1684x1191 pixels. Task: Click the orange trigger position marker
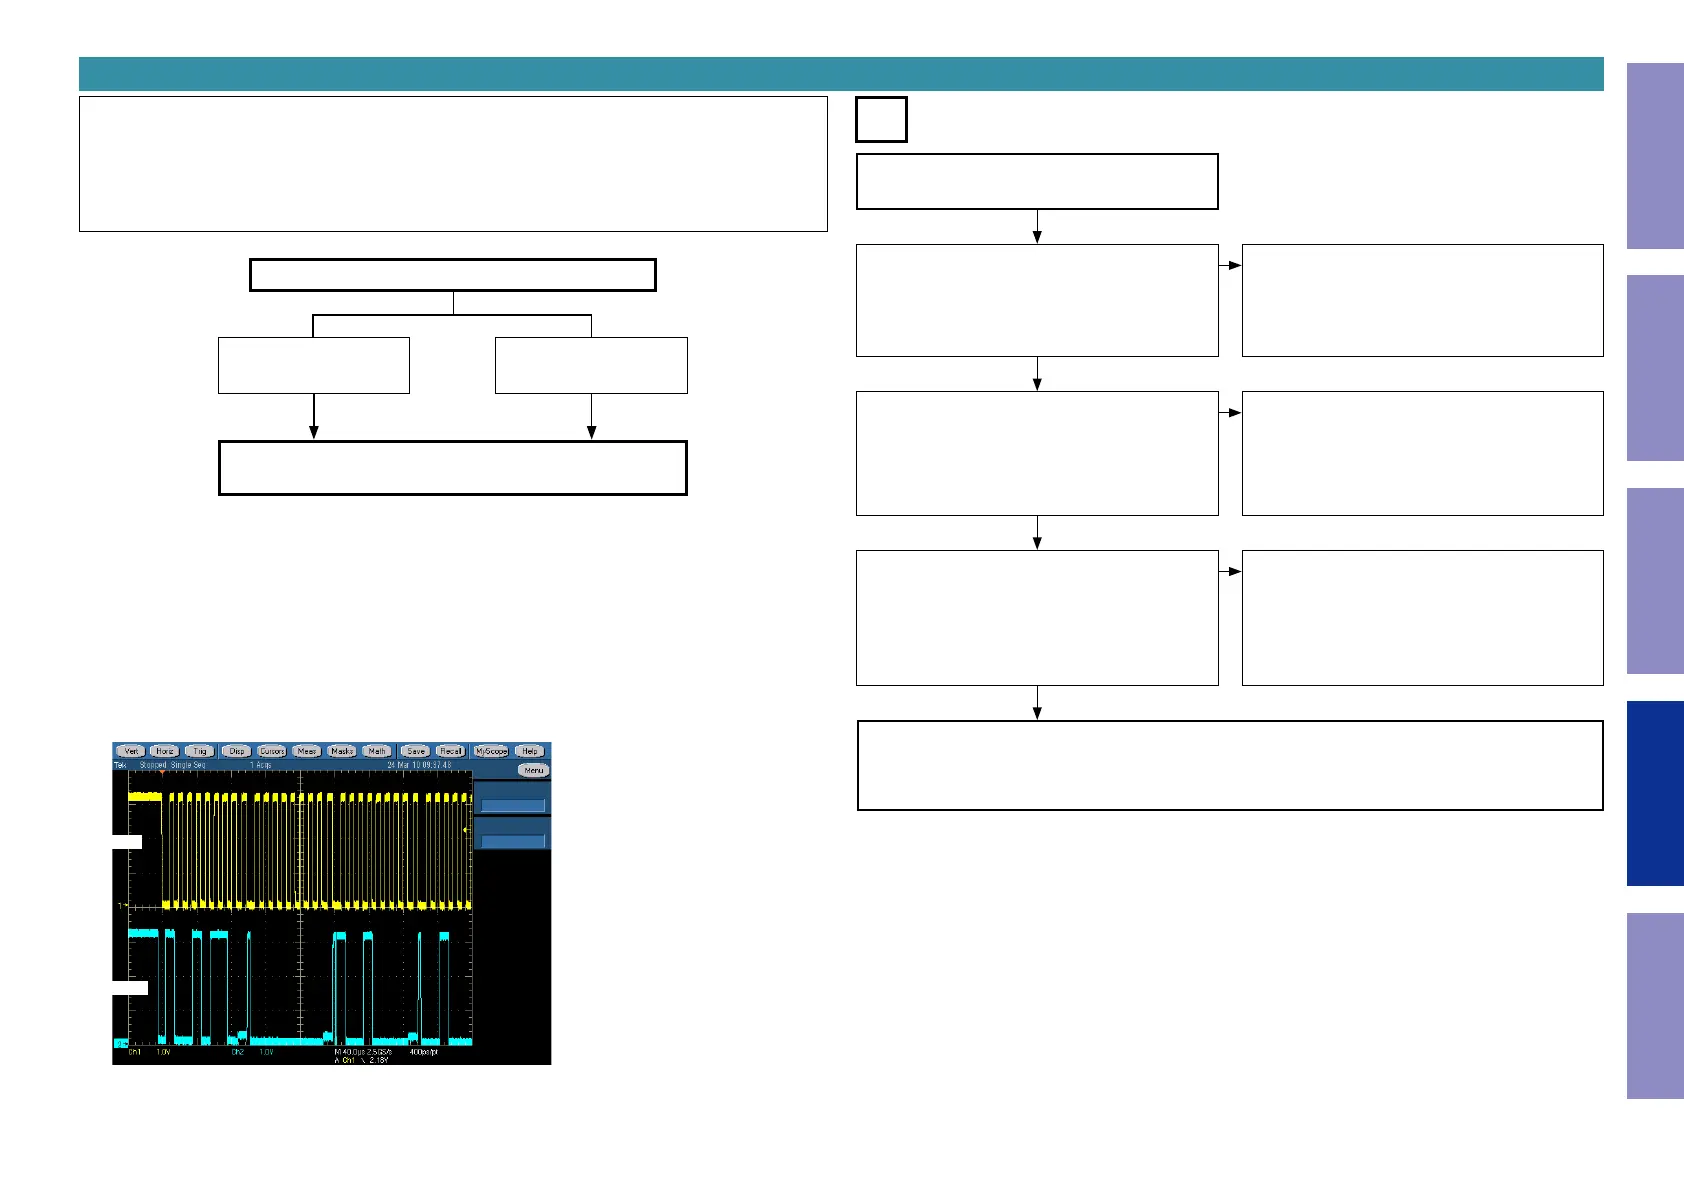point(162,773)
